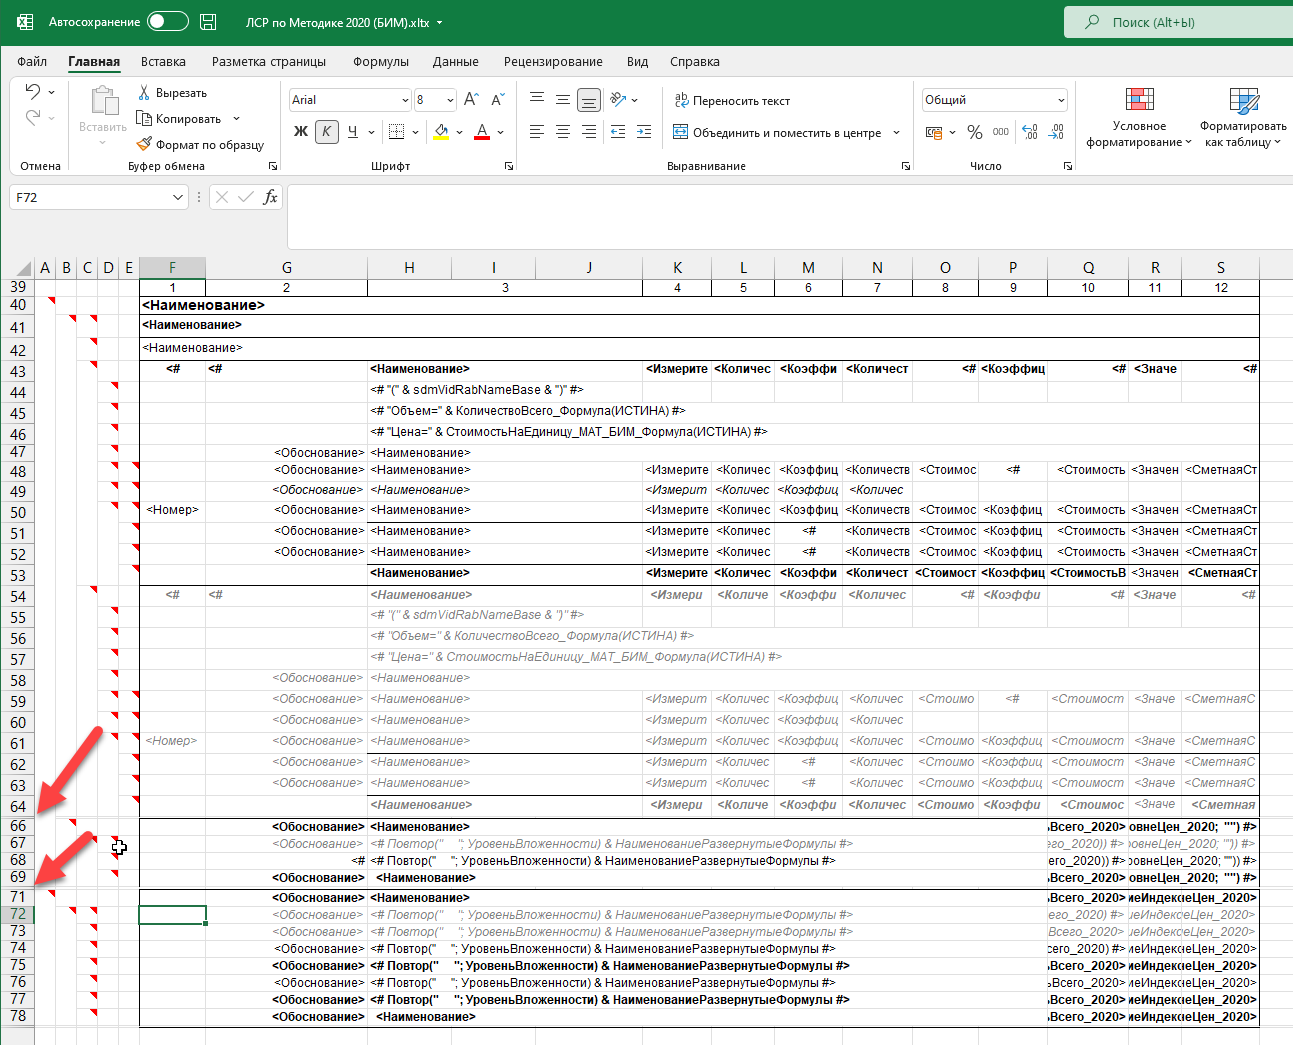Click the Save floppy disk icon
This screenshot has width=1293, height=1045.
208,22
